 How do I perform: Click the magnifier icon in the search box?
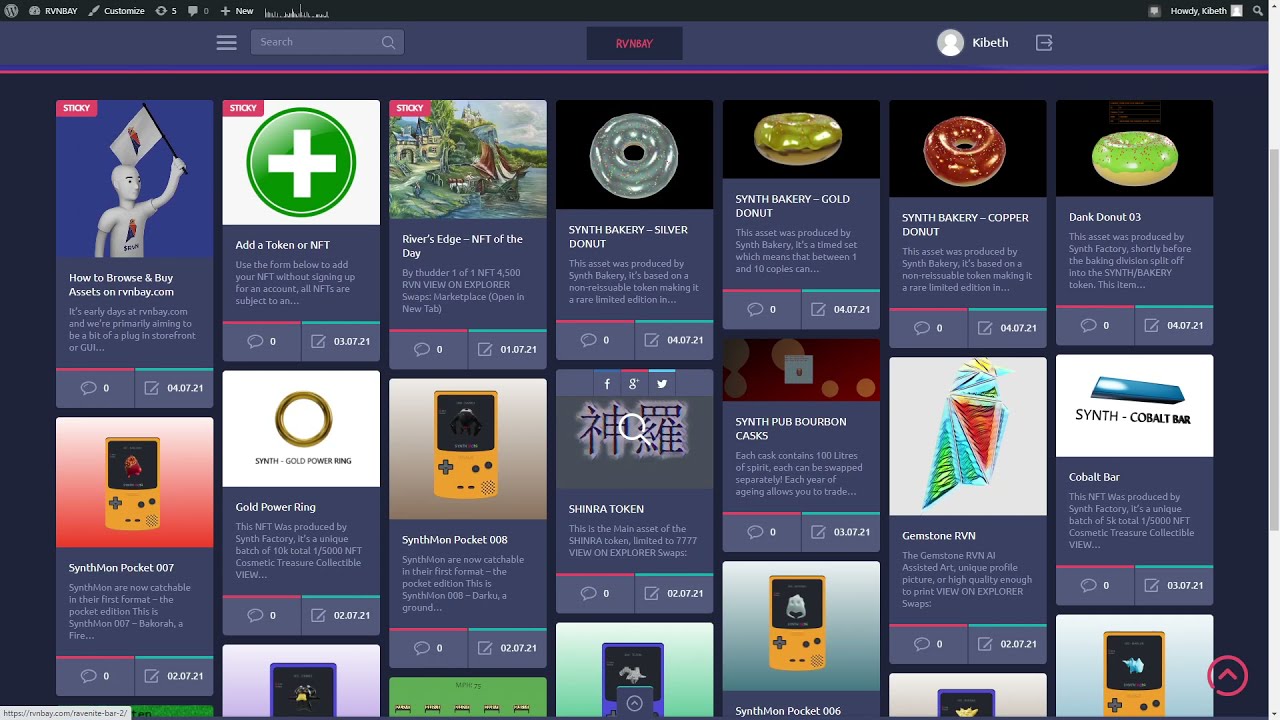(388, 42)
